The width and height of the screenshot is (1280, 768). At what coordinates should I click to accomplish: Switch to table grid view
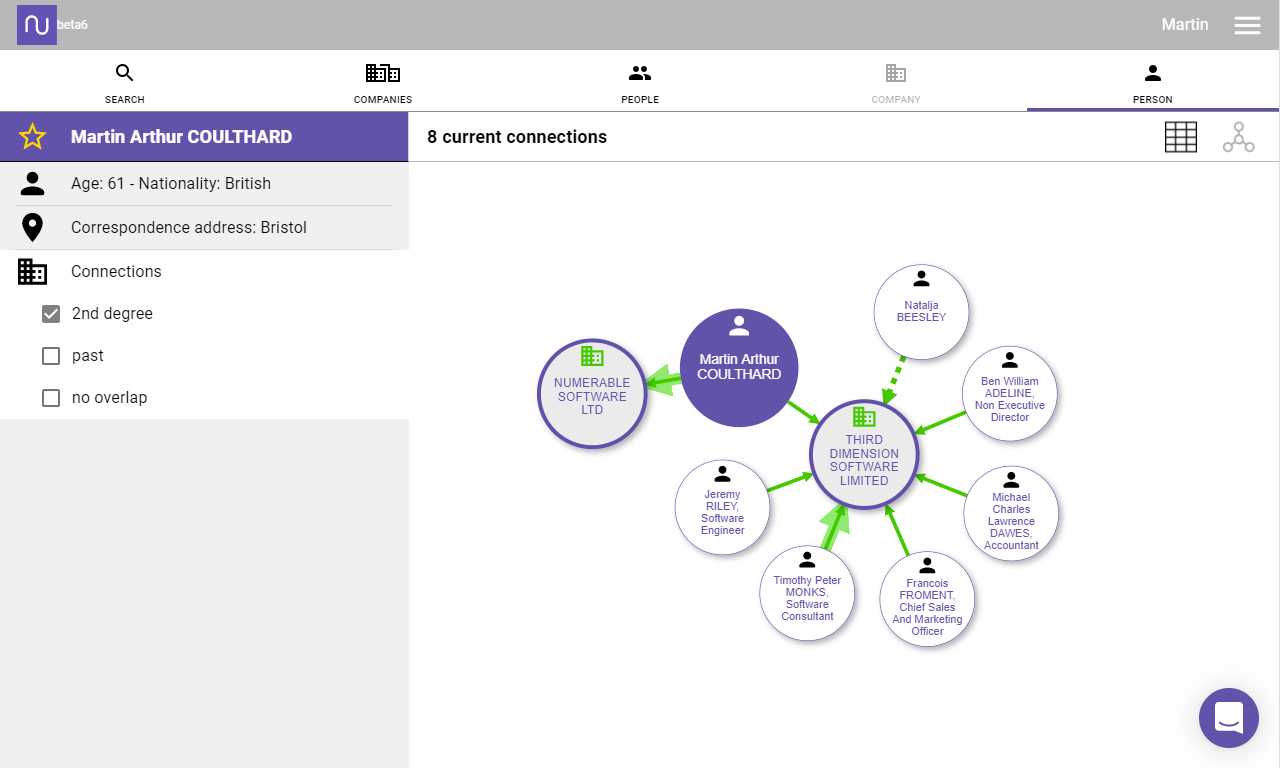coord(1181,137)
